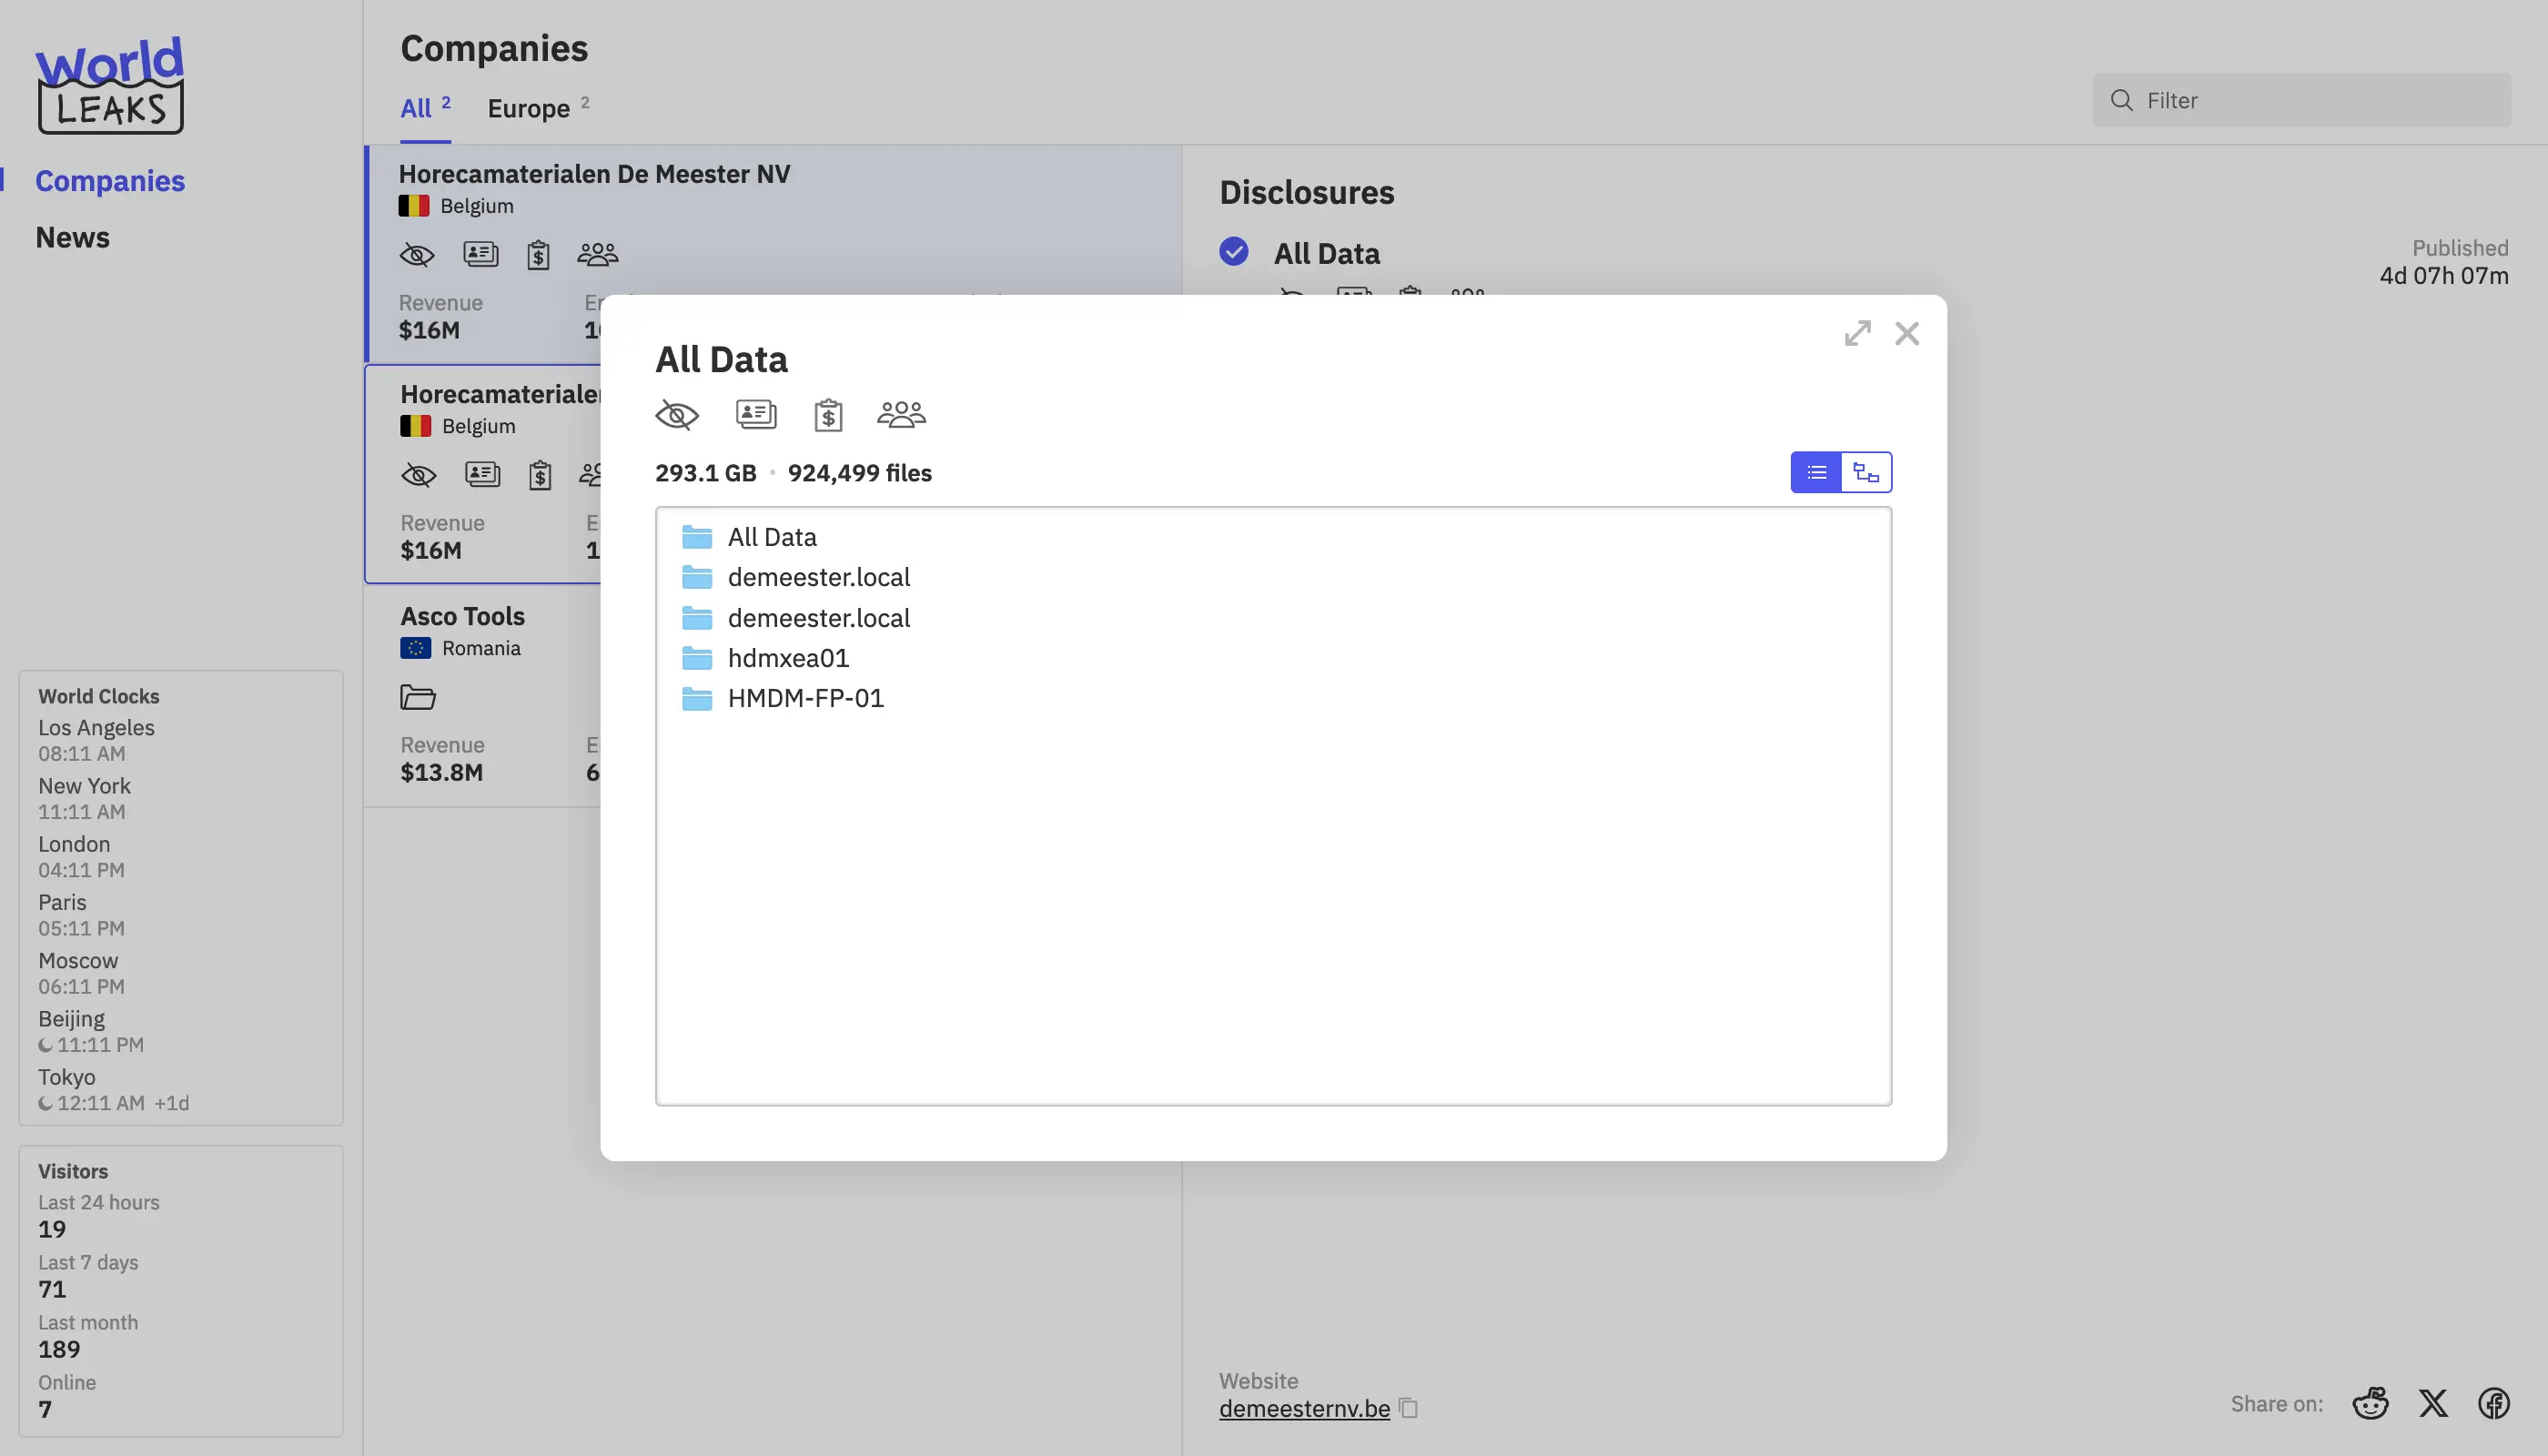
Task: Select the Europe tab
Action: (529, 108)
